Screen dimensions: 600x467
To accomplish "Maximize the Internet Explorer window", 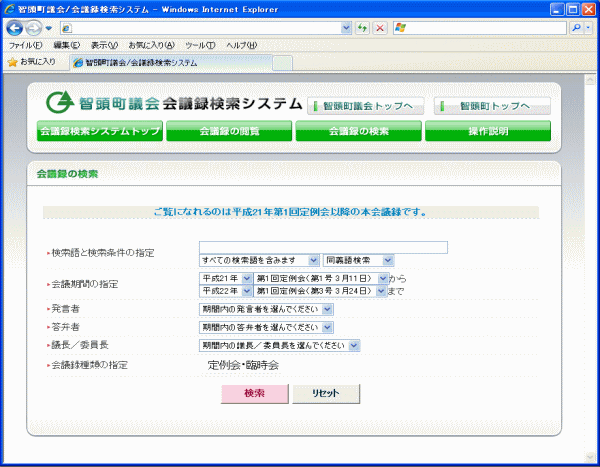I will point(573,9).
